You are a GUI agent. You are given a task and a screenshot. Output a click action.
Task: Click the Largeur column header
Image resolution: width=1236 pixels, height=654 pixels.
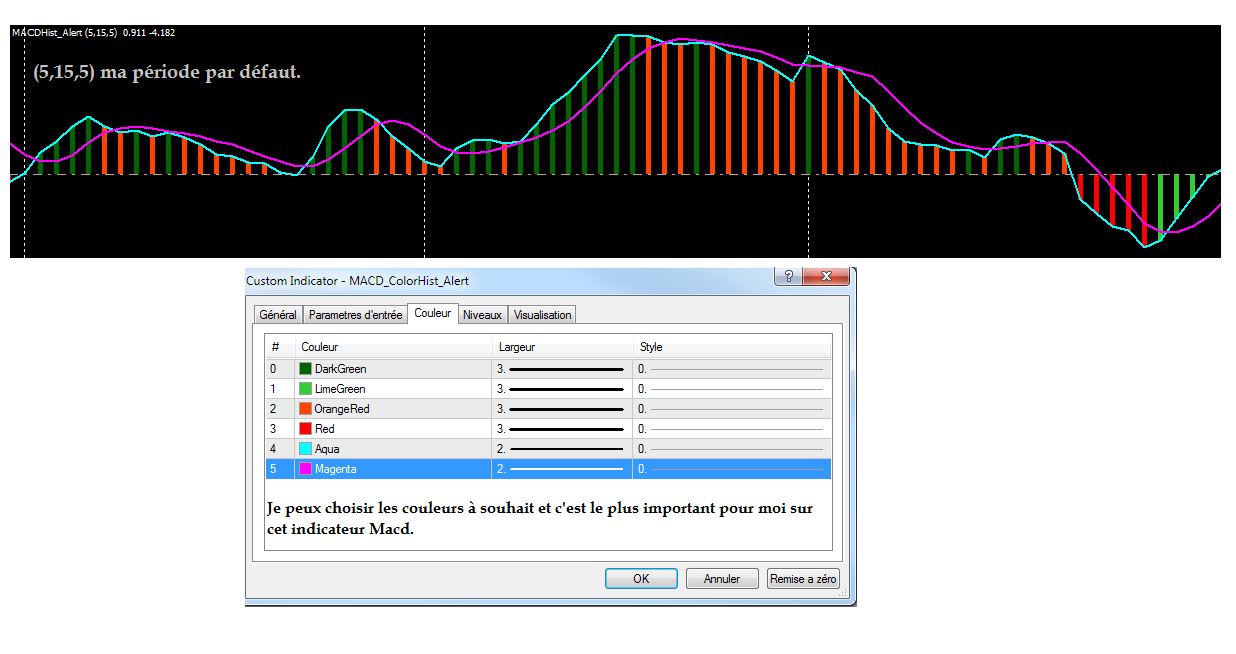pyautogui.click(x=562, y=347)
